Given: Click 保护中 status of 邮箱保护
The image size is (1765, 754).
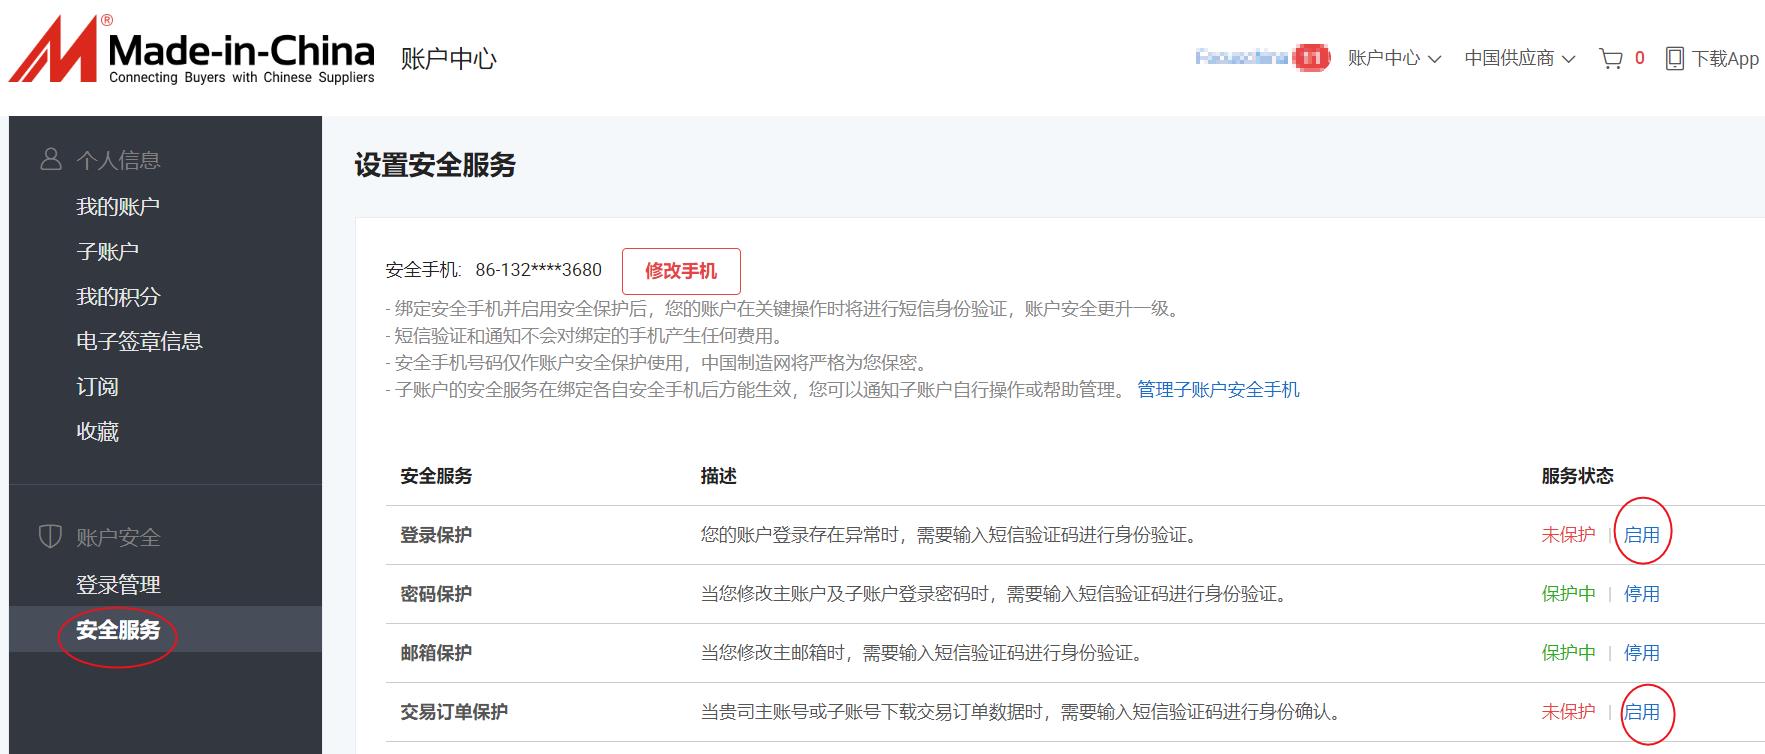Looking at the screenshot, I should [x=1568, y=653].
